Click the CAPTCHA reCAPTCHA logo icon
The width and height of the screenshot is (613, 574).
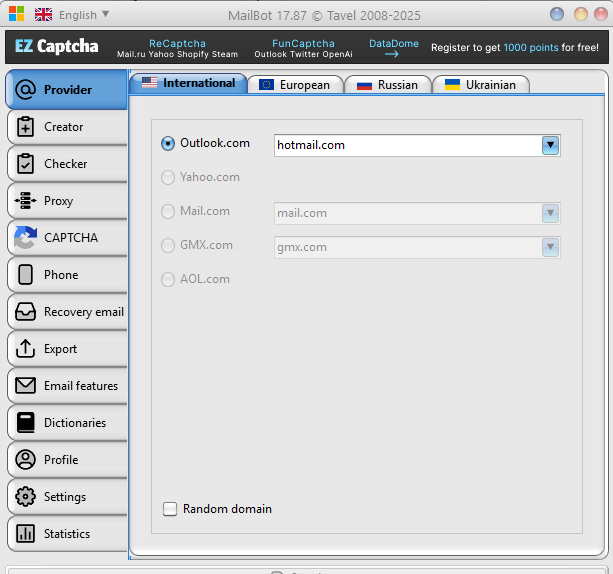pos(25,237)
